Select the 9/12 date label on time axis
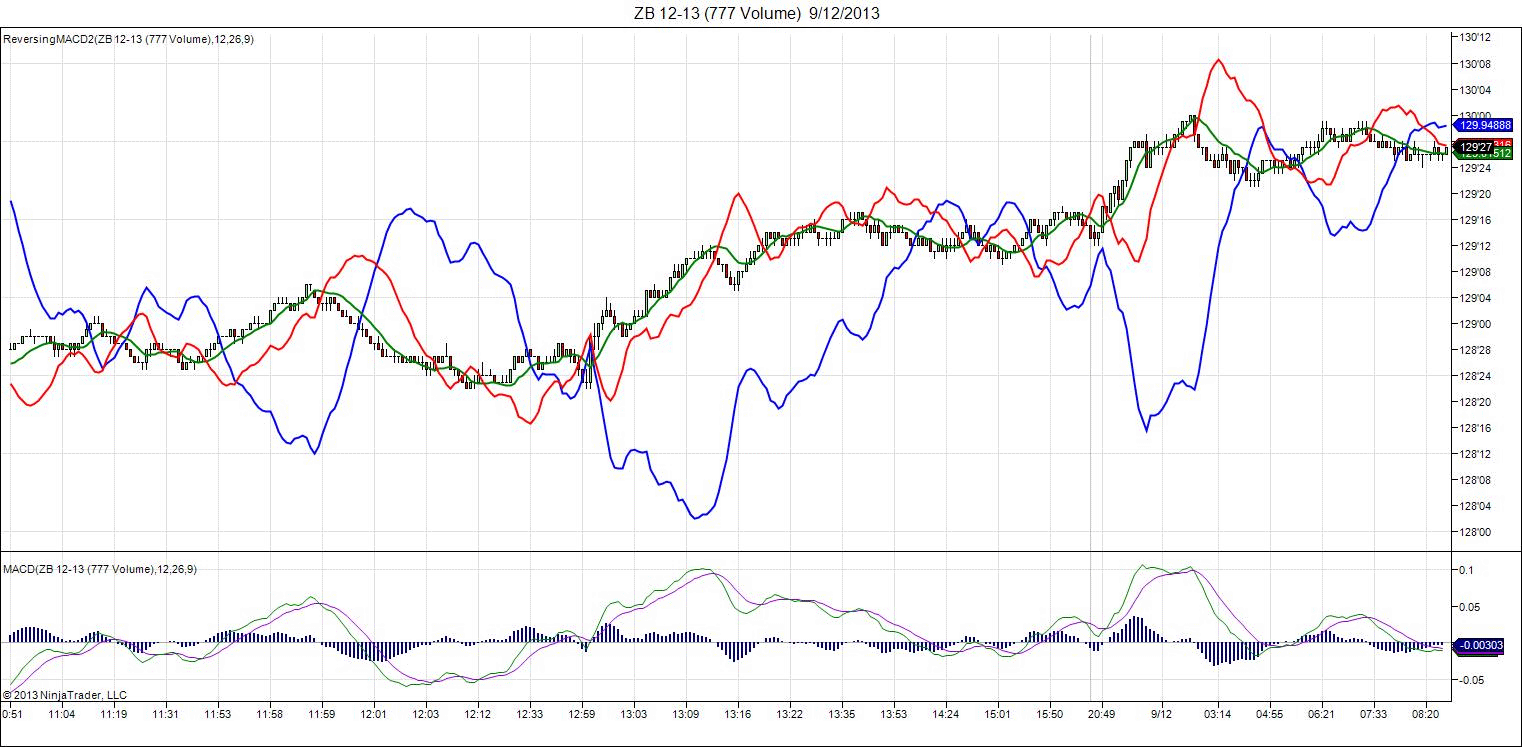This screenshot has width=1522, height=747. [1161, 714]
